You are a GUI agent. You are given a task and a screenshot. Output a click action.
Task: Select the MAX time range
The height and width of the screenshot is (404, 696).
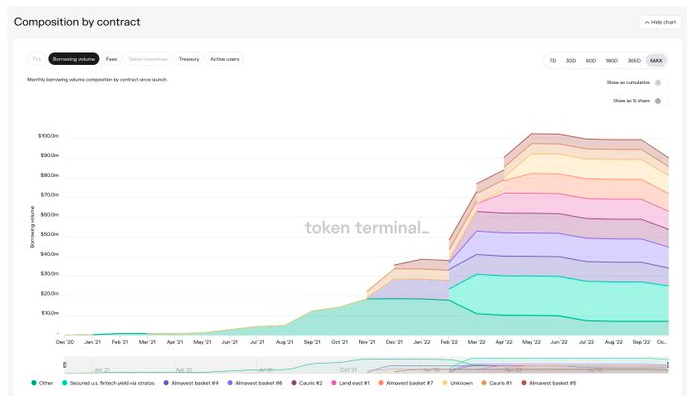(656, 61)
